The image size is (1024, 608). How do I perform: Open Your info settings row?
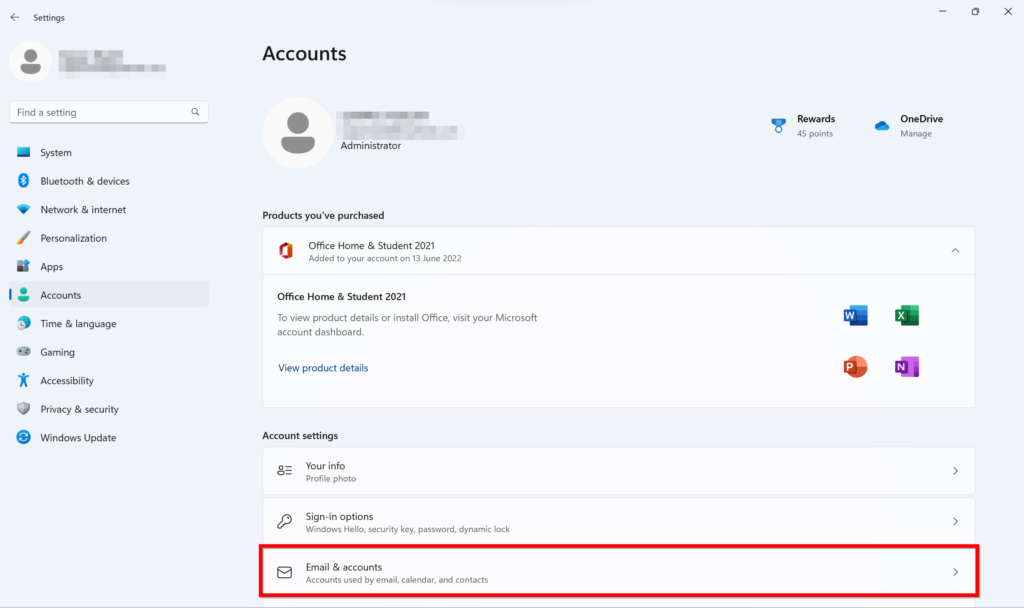pos(618,471)
